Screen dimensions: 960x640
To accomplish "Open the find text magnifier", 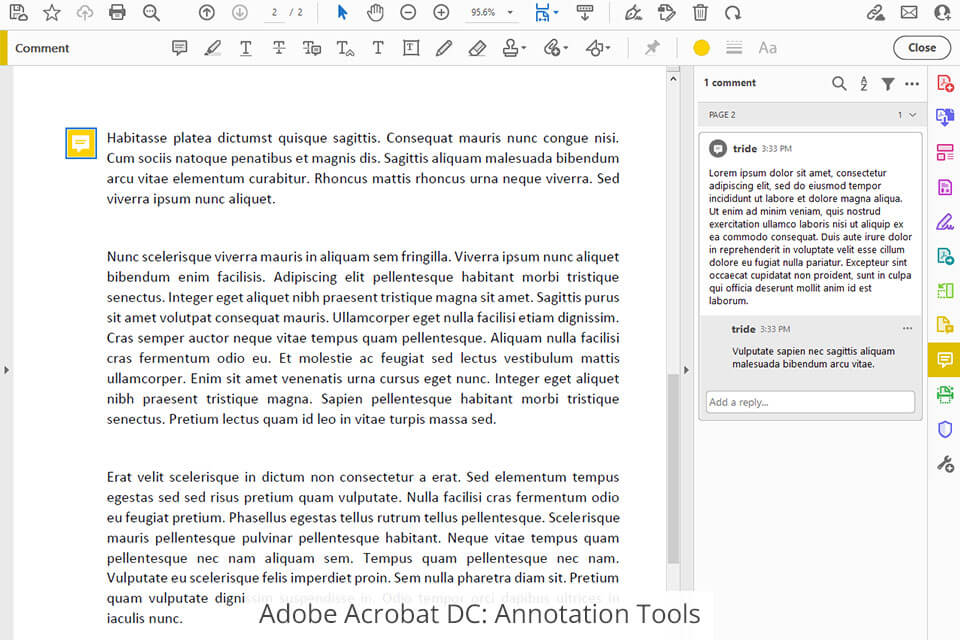I will (x=151, y=12).
